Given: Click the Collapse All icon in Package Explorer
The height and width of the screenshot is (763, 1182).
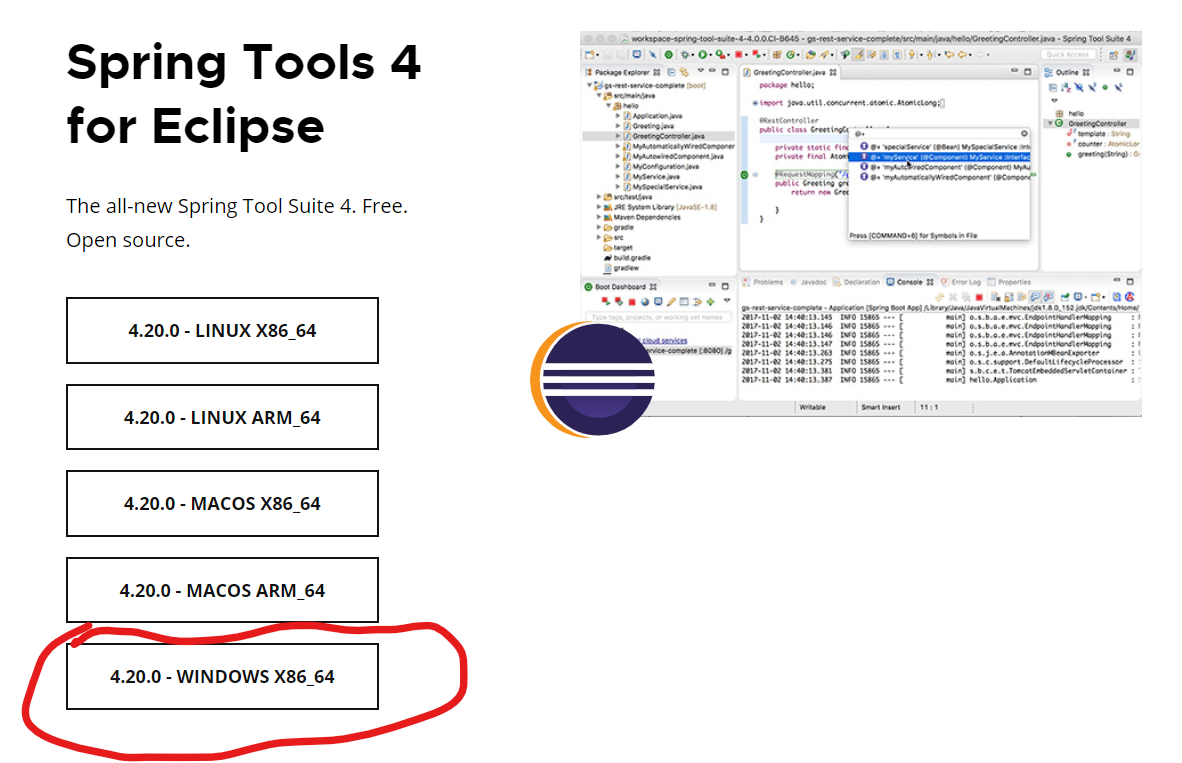Looking at the screenshot, I should click(671, 72).
